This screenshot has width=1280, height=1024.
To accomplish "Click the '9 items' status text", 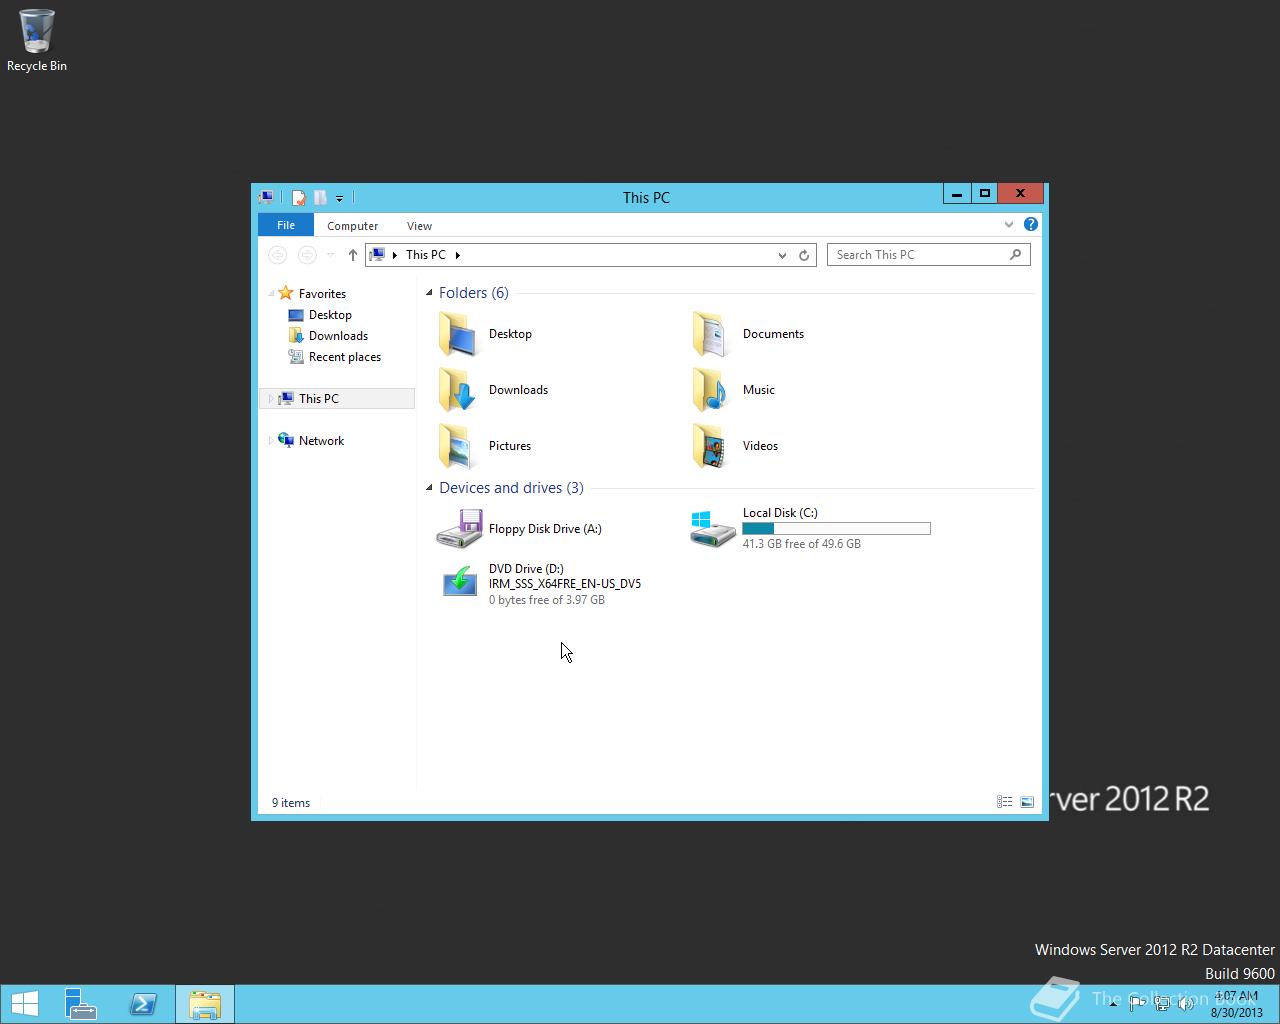I will click(x=291, y=803).
